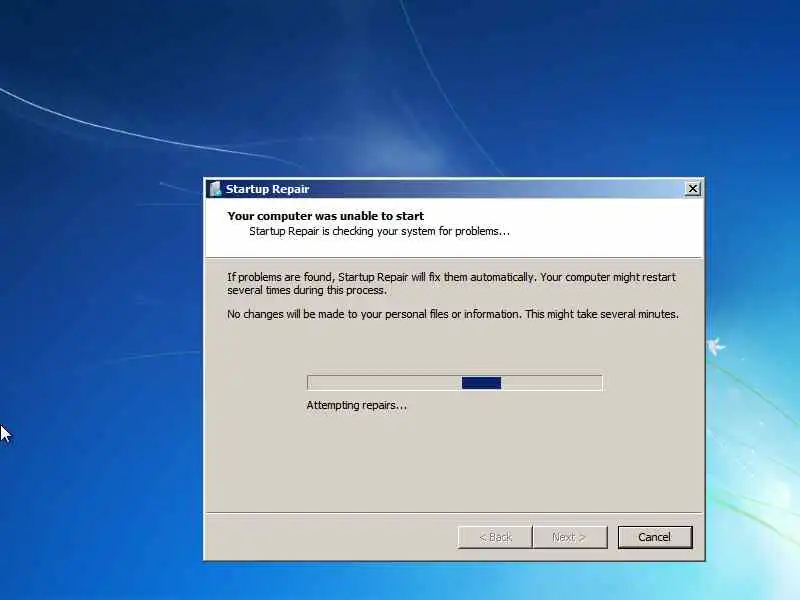Click the disabled Back button
This screenshot has height=600, width=800.
click(x=495, y=537)
